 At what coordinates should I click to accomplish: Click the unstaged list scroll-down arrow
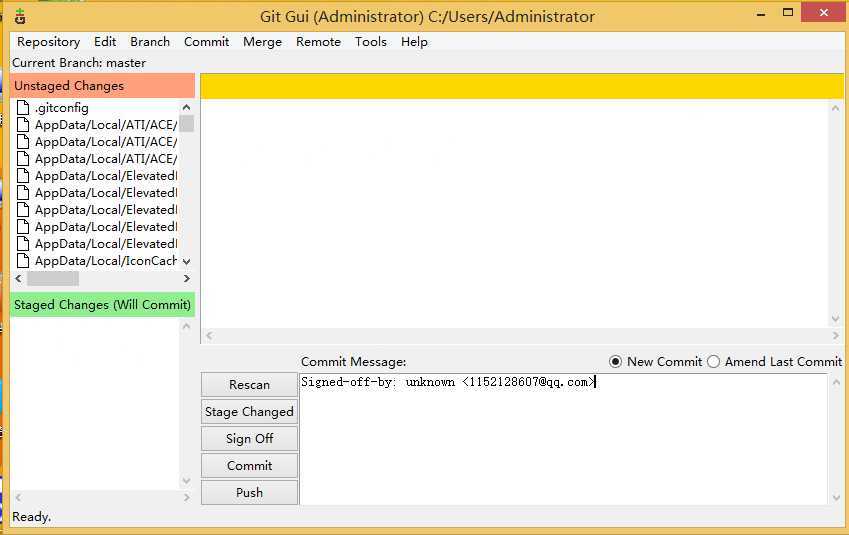coord(186,262)
